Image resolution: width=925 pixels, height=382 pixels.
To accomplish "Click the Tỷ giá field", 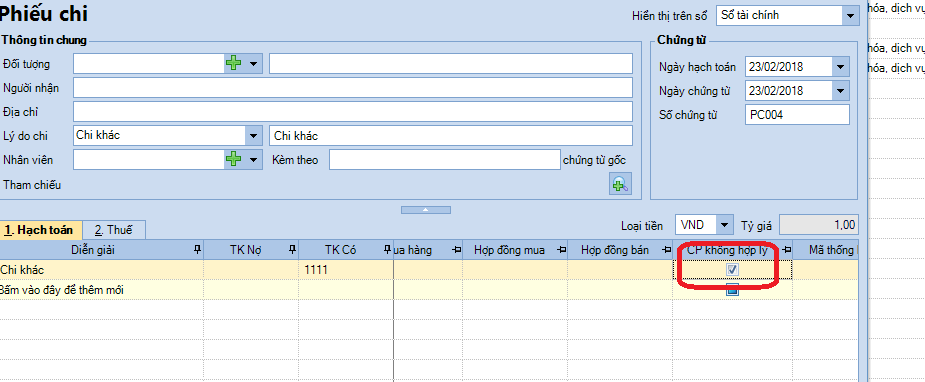I will [819, 225].
